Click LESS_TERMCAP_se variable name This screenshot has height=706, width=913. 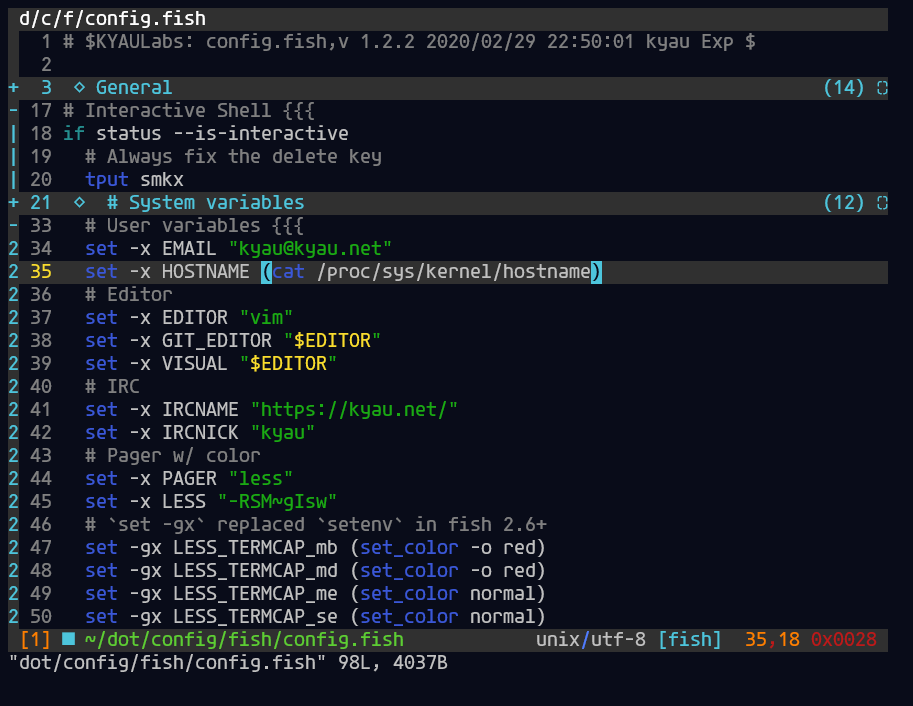(255, 616)
